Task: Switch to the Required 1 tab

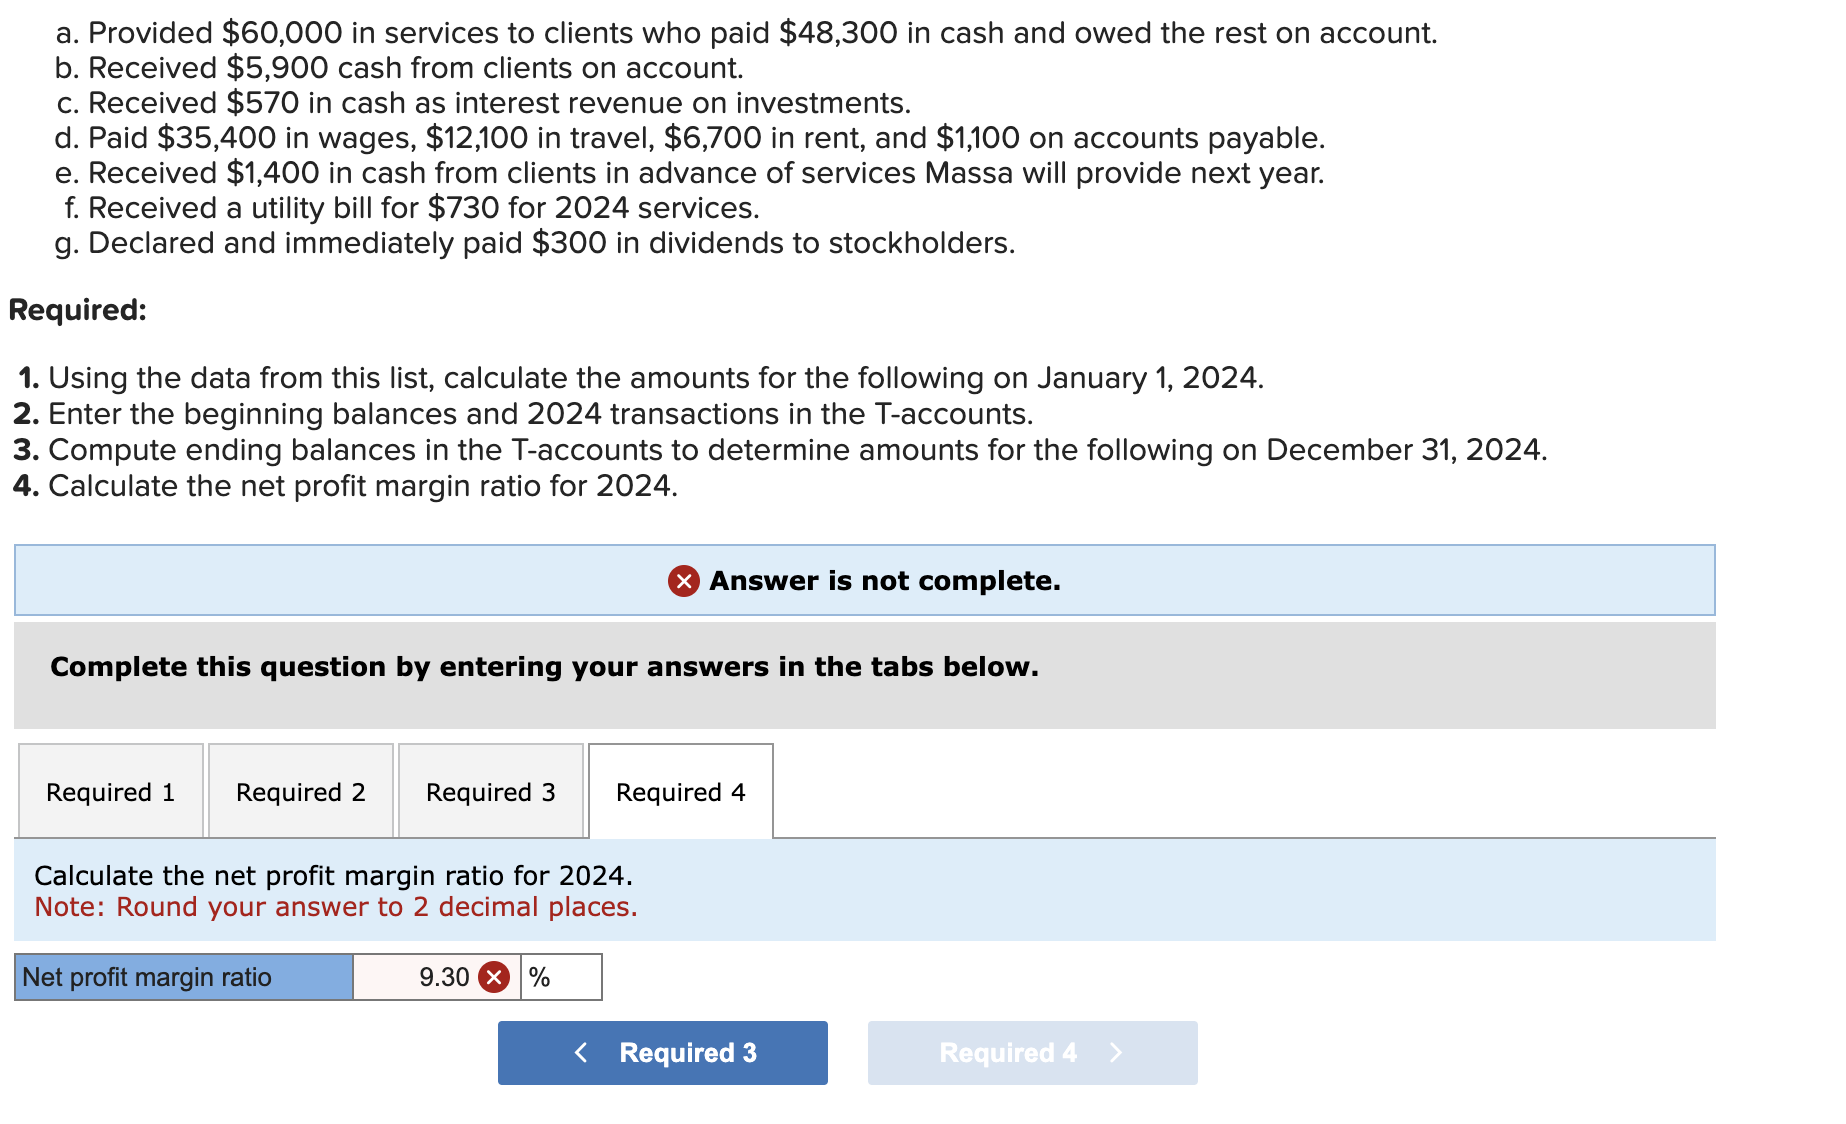Action: (110, 791)
